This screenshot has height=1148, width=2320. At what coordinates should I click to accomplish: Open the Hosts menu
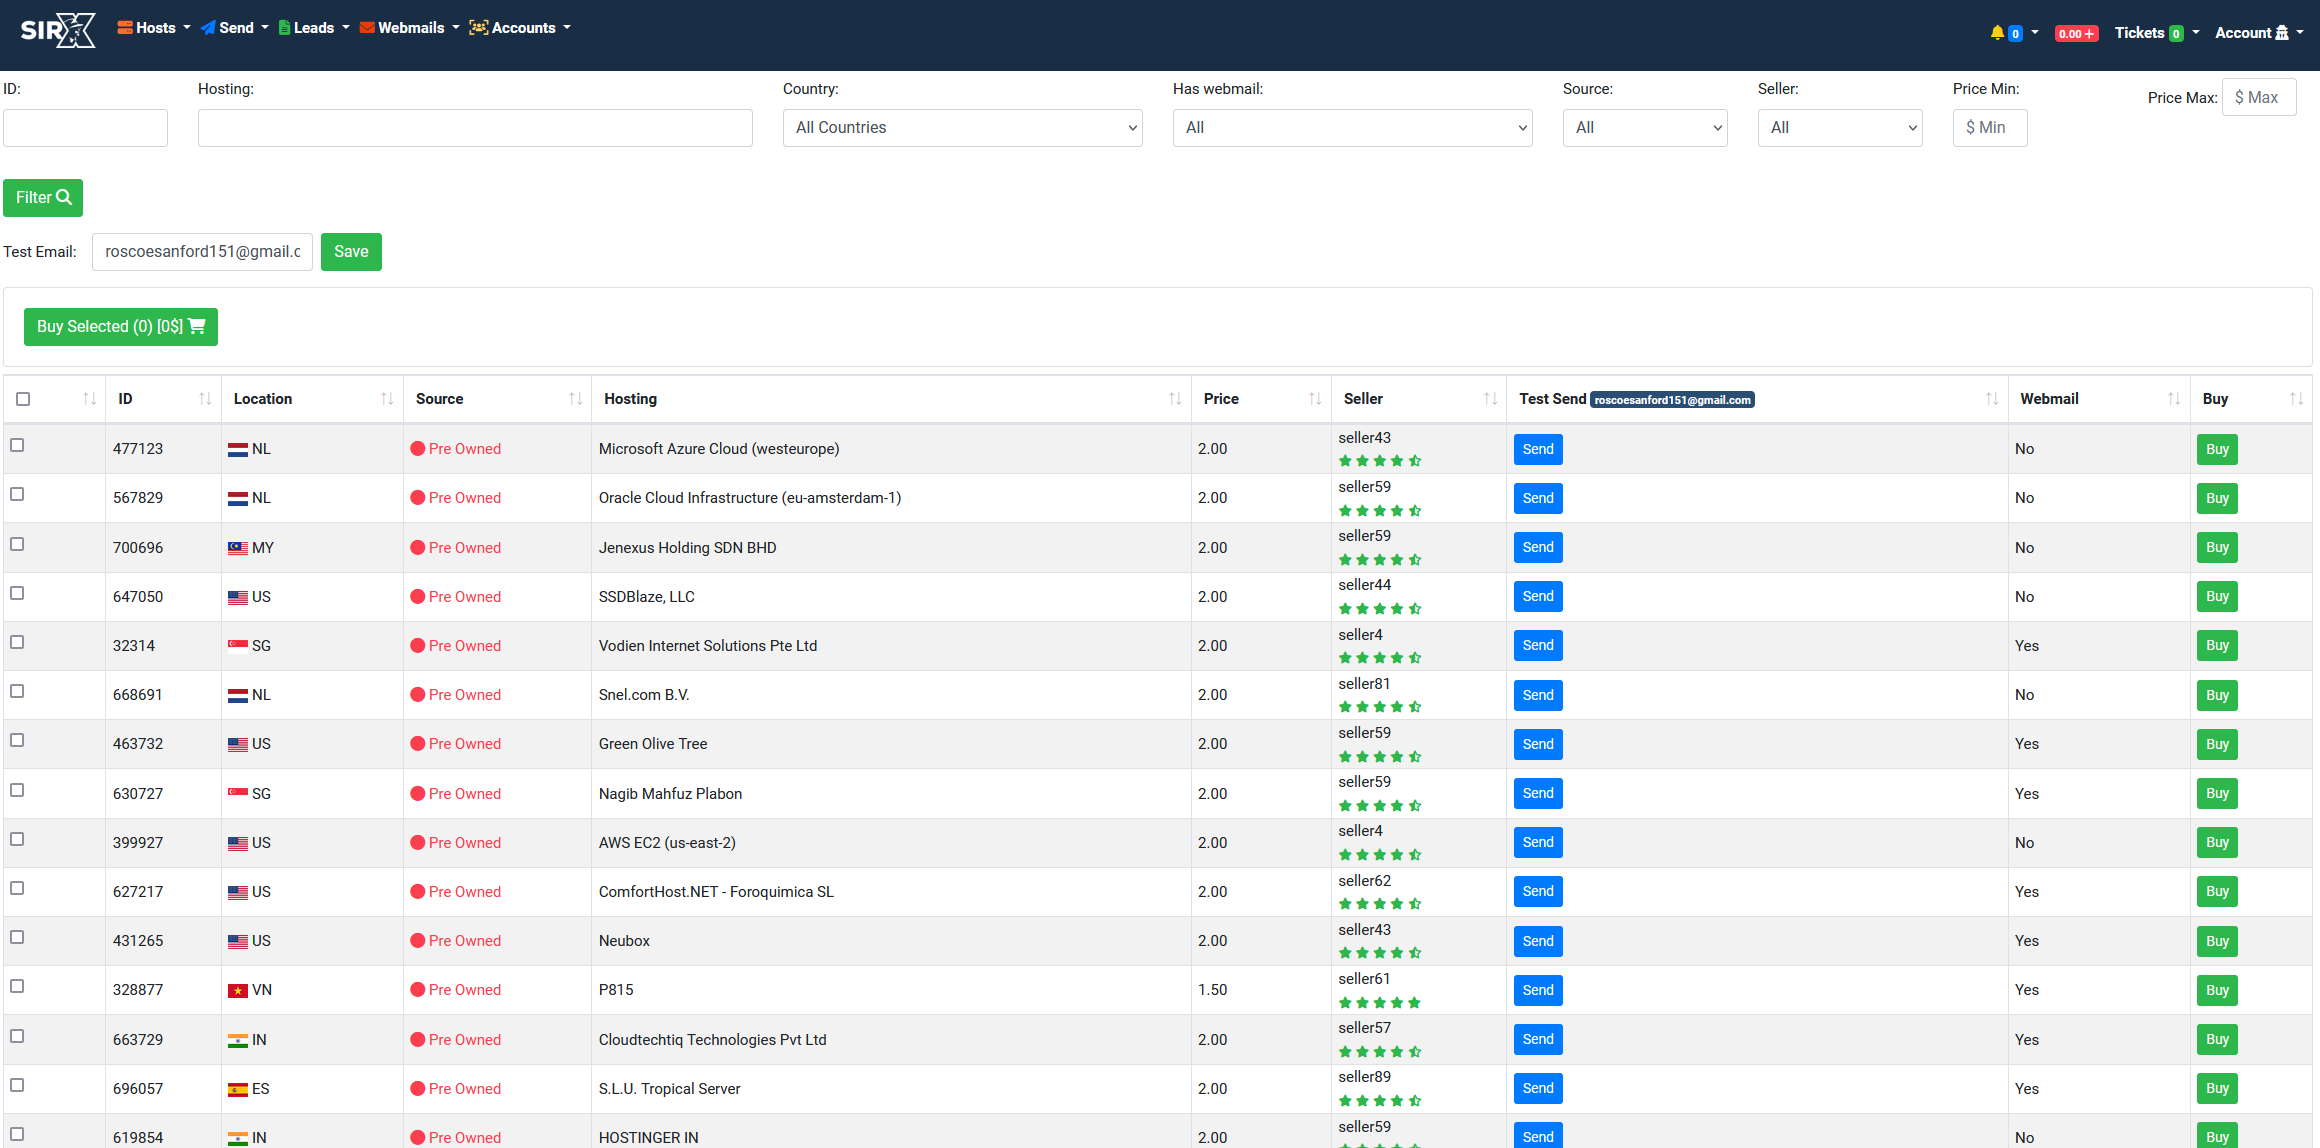pos(154,28)
